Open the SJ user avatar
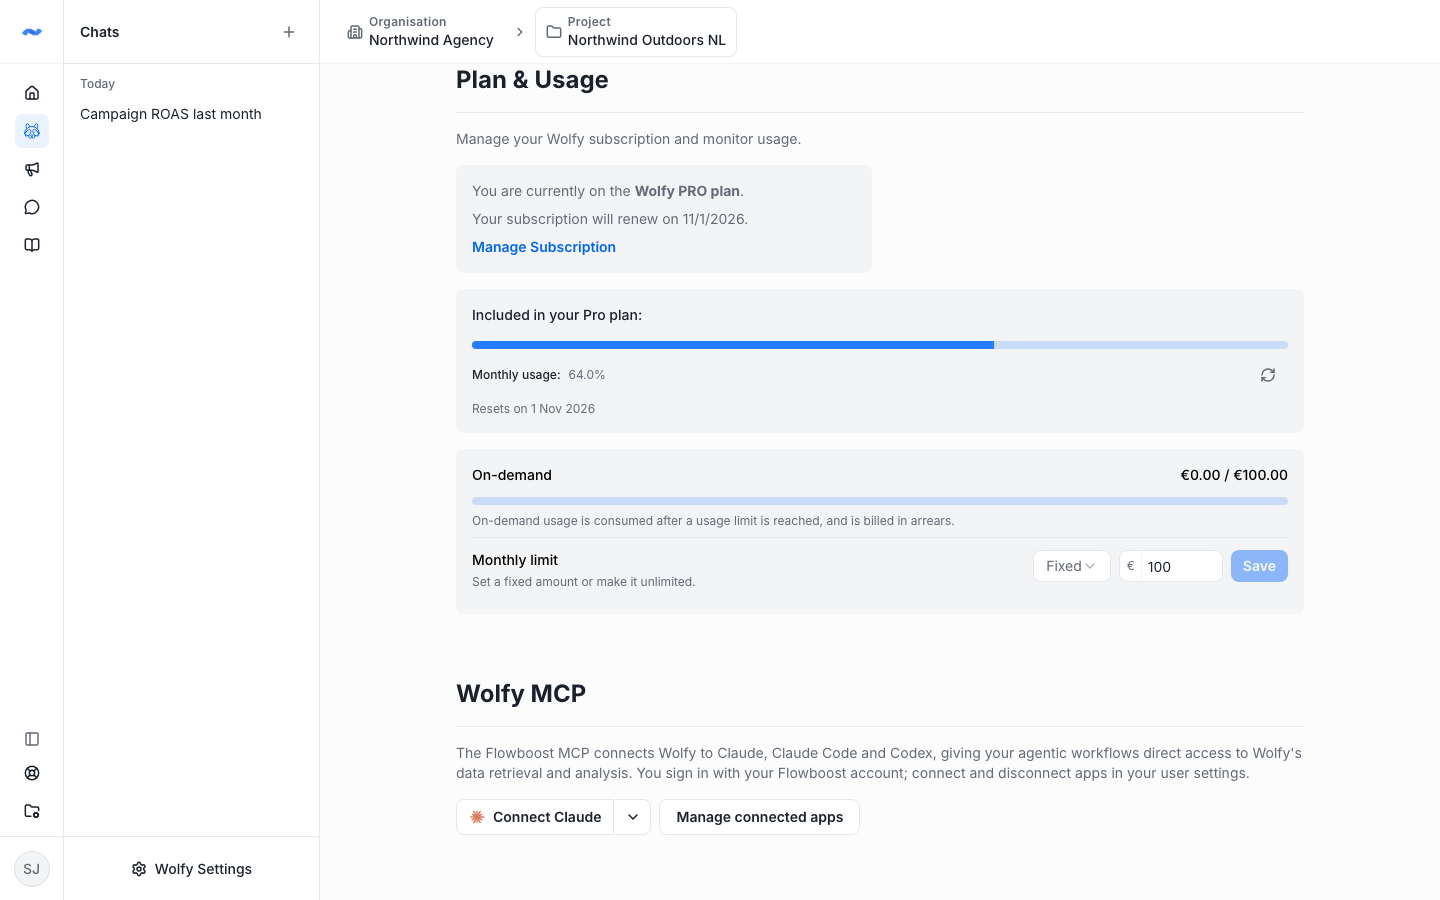This screenshot has height=900, width=1440. point(32,869)
